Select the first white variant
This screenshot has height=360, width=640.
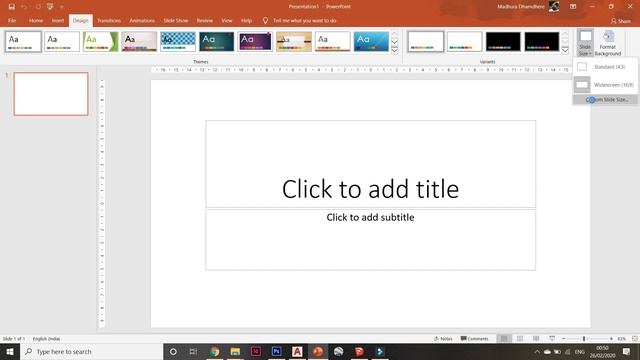(x=426, y=42)
